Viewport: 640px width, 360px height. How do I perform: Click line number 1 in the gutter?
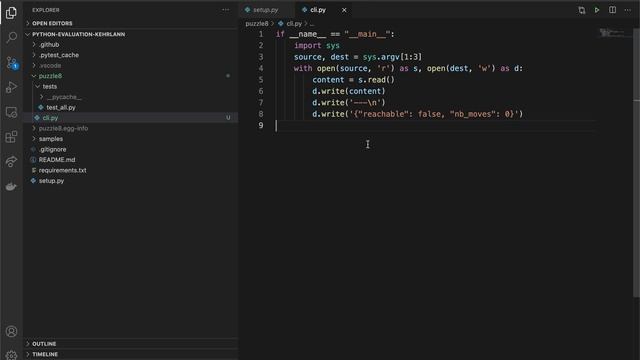click(x=261, y=34)
